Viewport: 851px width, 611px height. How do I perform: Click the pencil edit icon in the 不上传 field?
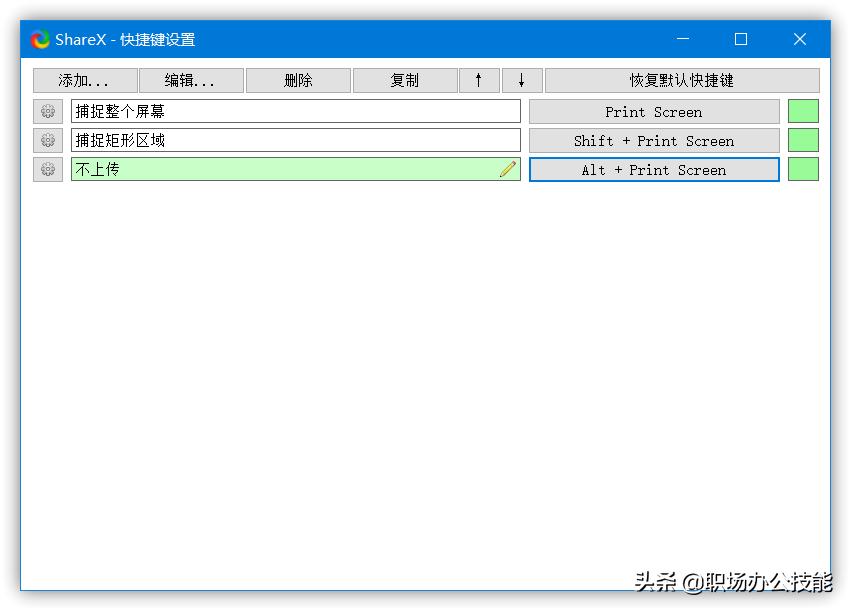tap(508, 170)
